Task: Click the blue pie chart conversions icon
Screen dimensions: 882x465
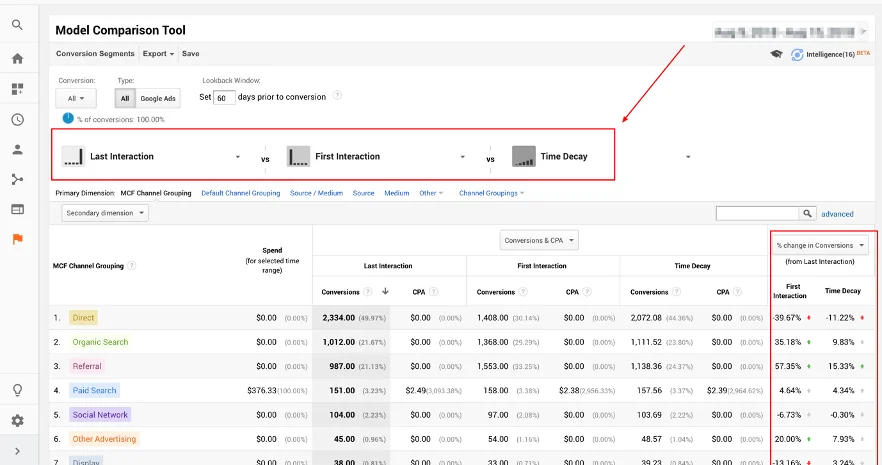Action: (x=68, y=118)
